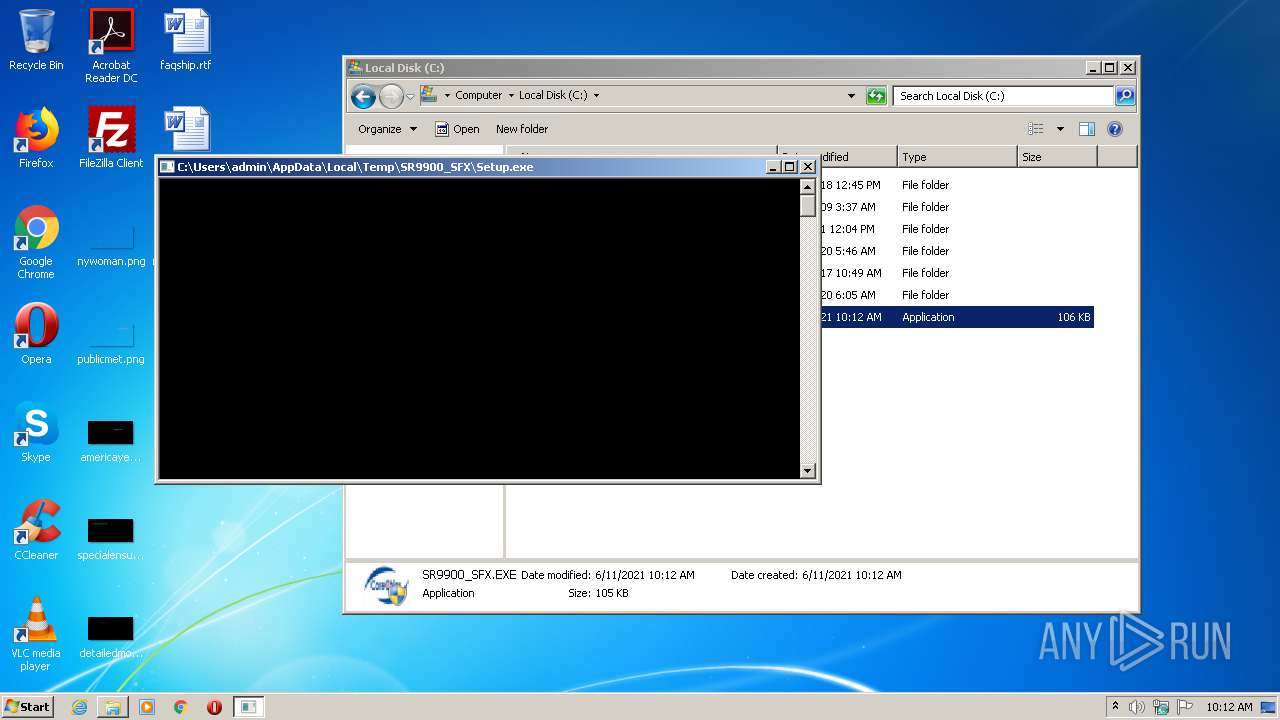Click console window scroll up arrow
The height and width of the screenshot is (720, 1280).
click(x=808, y=187)
